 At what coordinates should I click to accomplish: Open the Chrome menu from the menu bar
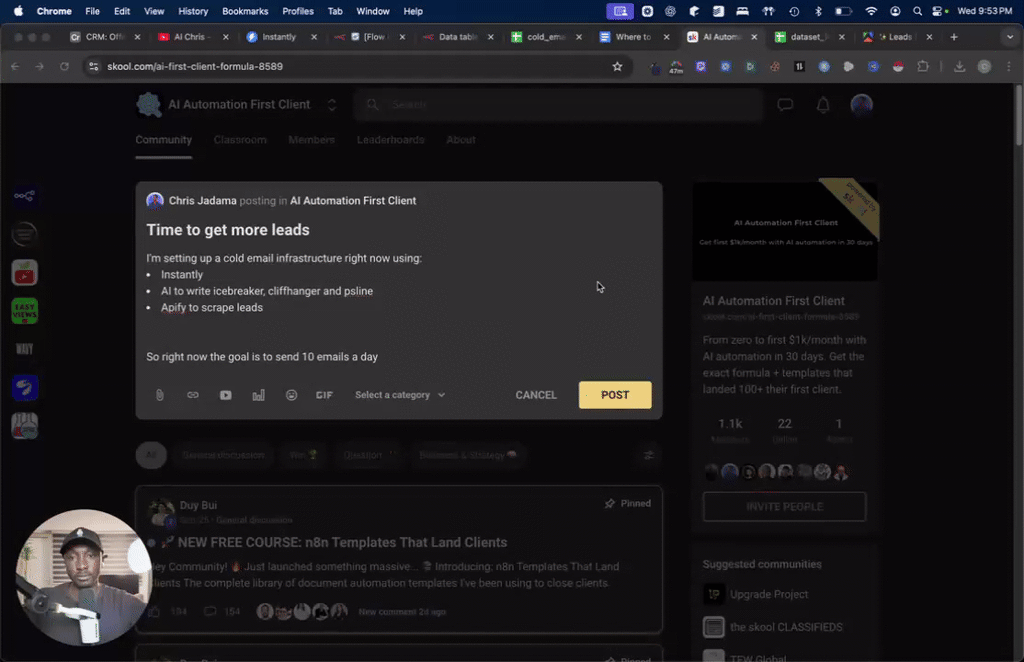coord(54,11)
